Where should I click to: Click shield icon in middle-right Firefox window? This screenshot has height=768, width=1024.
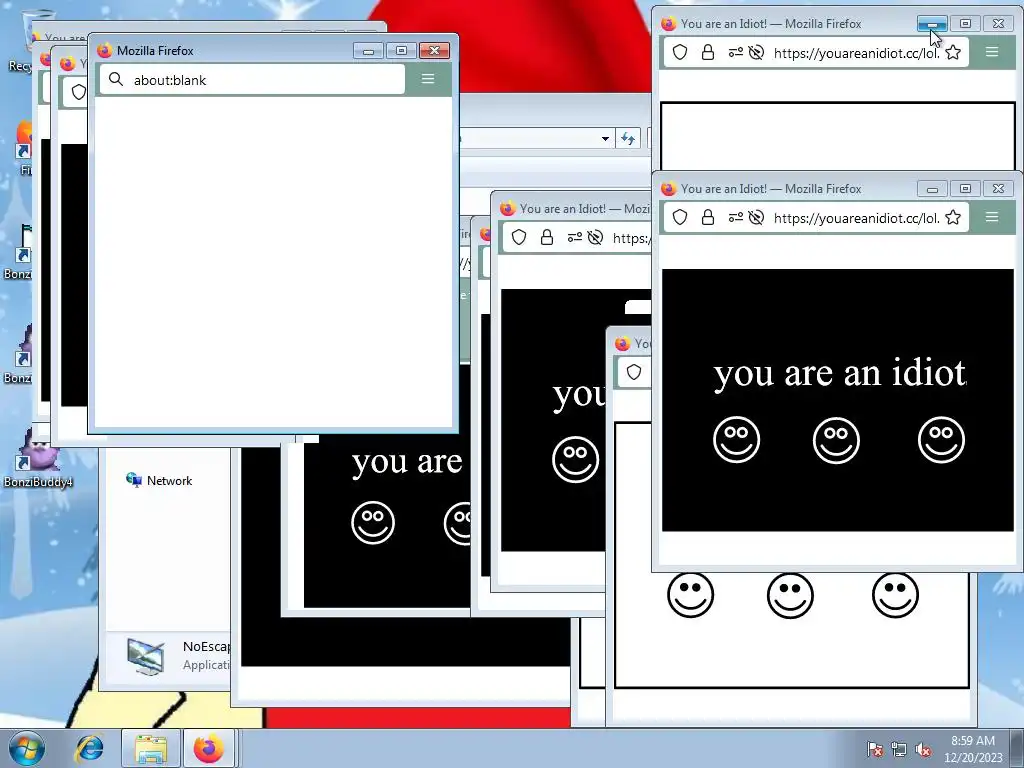680,217
